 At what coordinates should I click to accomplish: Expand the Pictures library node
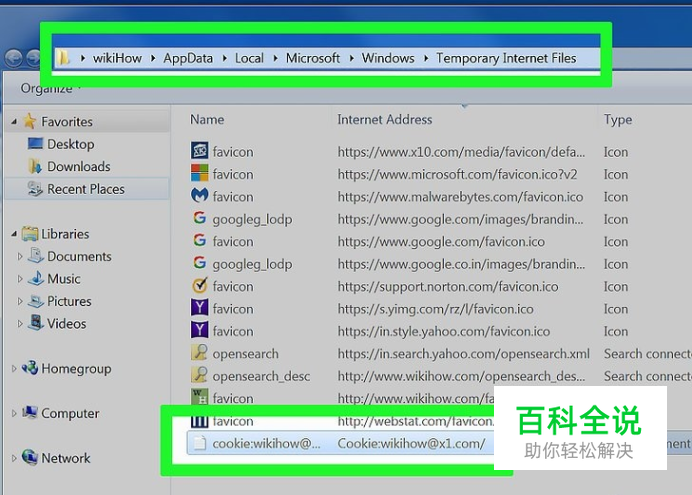pyautogui.click(x=20, y=301)
